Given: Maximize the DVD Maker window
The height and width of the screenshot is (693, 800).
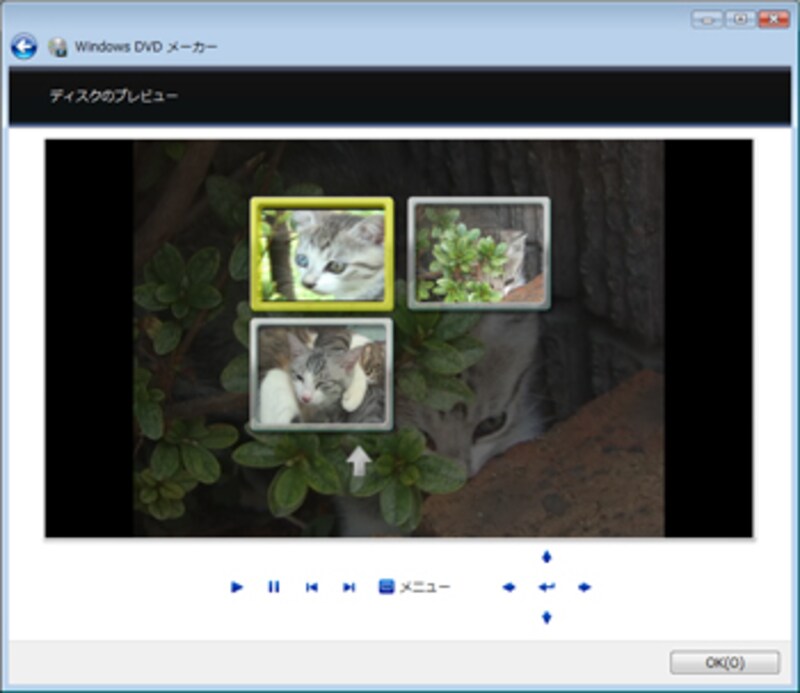Looking at the screenshot, I should tap(739, 19).
